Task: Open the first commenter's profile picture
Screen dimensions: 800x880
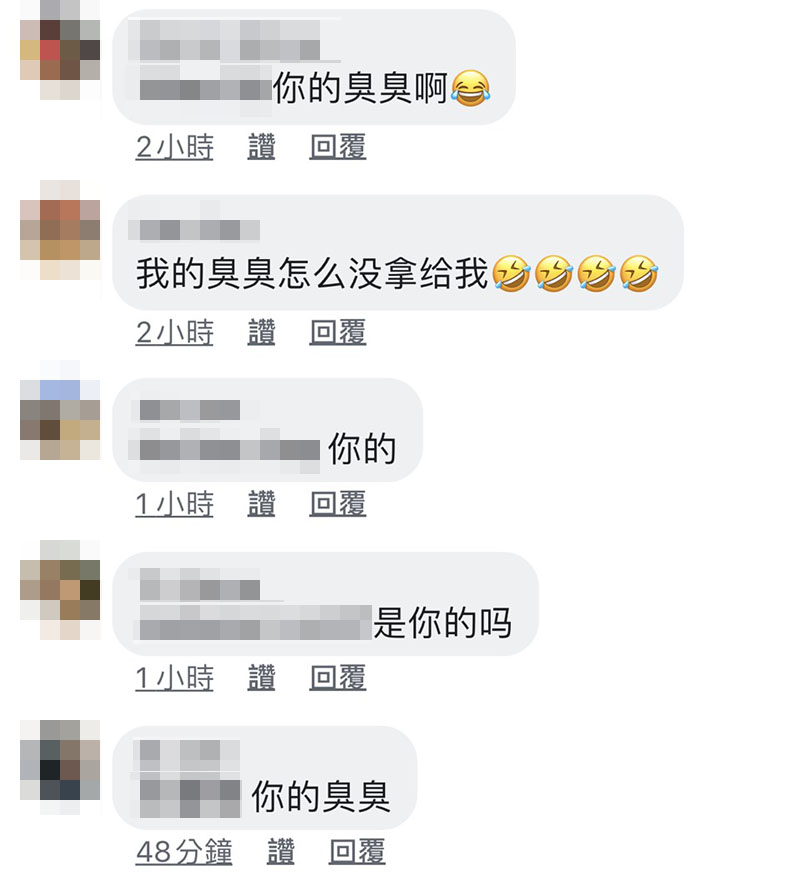Action: coord(60,50)
